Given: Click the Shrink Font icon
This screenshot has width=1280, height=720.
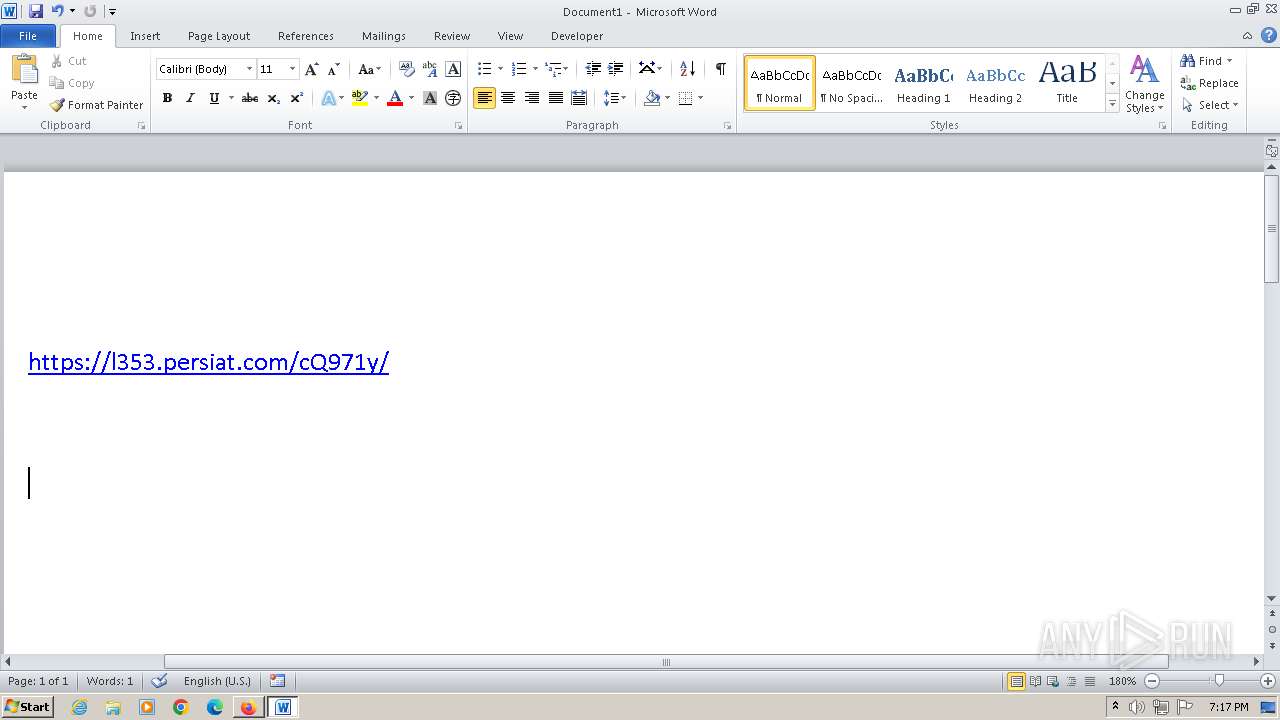Looking at the screenshot, I should coord(334,69).
